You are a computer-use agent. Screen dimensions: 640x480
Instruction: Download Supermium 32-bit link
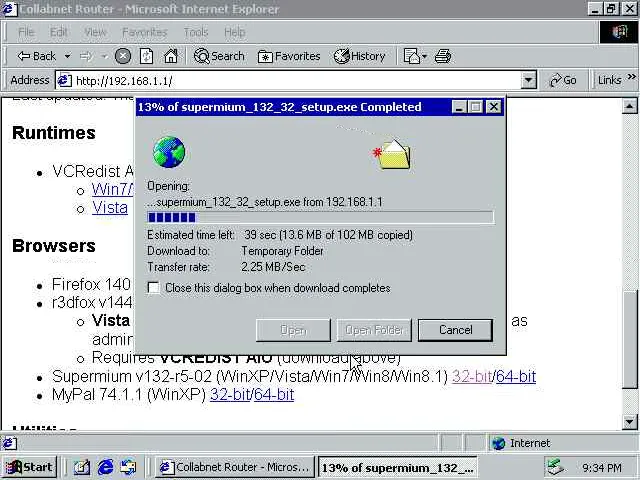(x=472, y=376)
